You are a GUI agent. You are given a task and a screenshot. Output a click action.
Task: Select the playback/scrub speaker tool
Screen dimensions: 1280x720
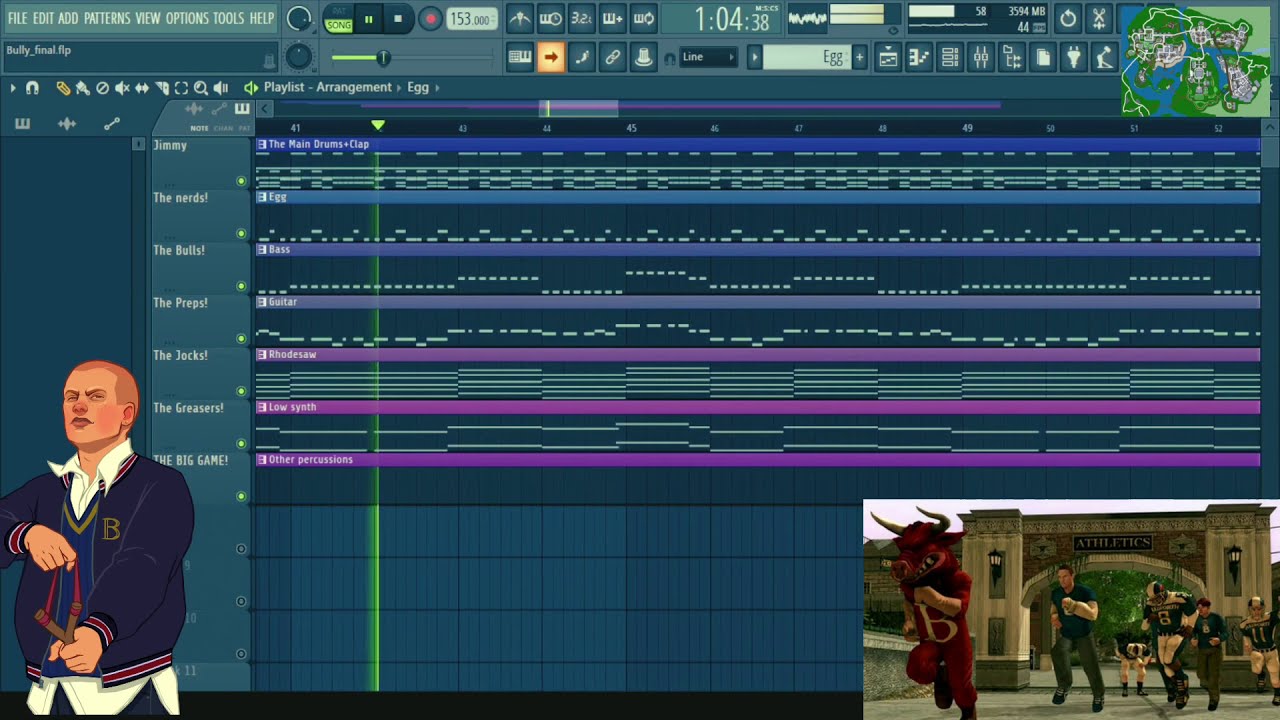tap(221, 88)
